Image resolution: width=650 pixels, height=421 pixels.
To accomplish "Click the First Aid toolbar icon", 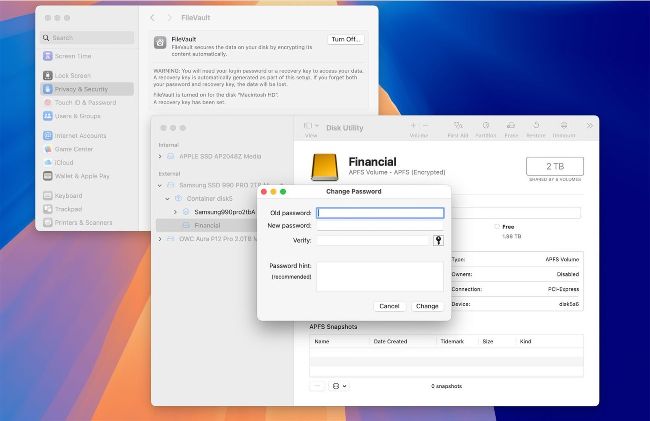I will point(458,126).
